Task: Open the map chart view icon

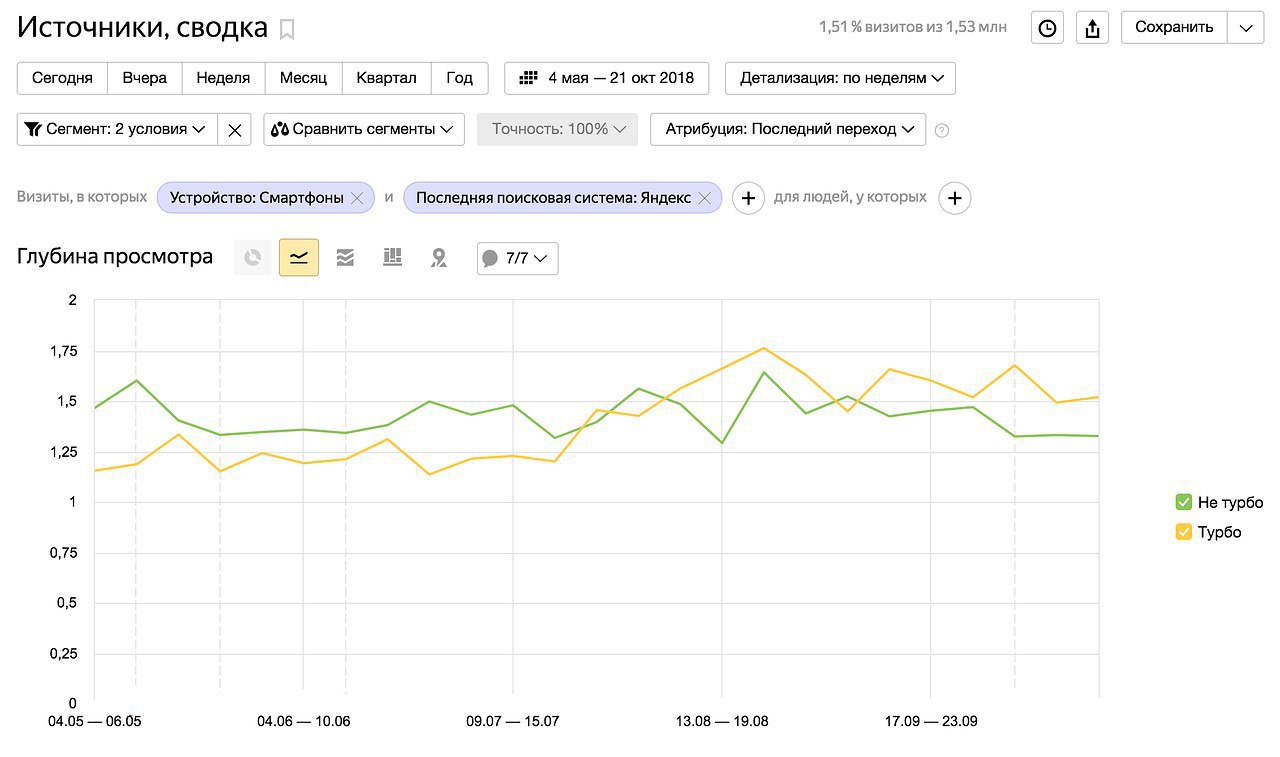Action: [x=438, y=258]
